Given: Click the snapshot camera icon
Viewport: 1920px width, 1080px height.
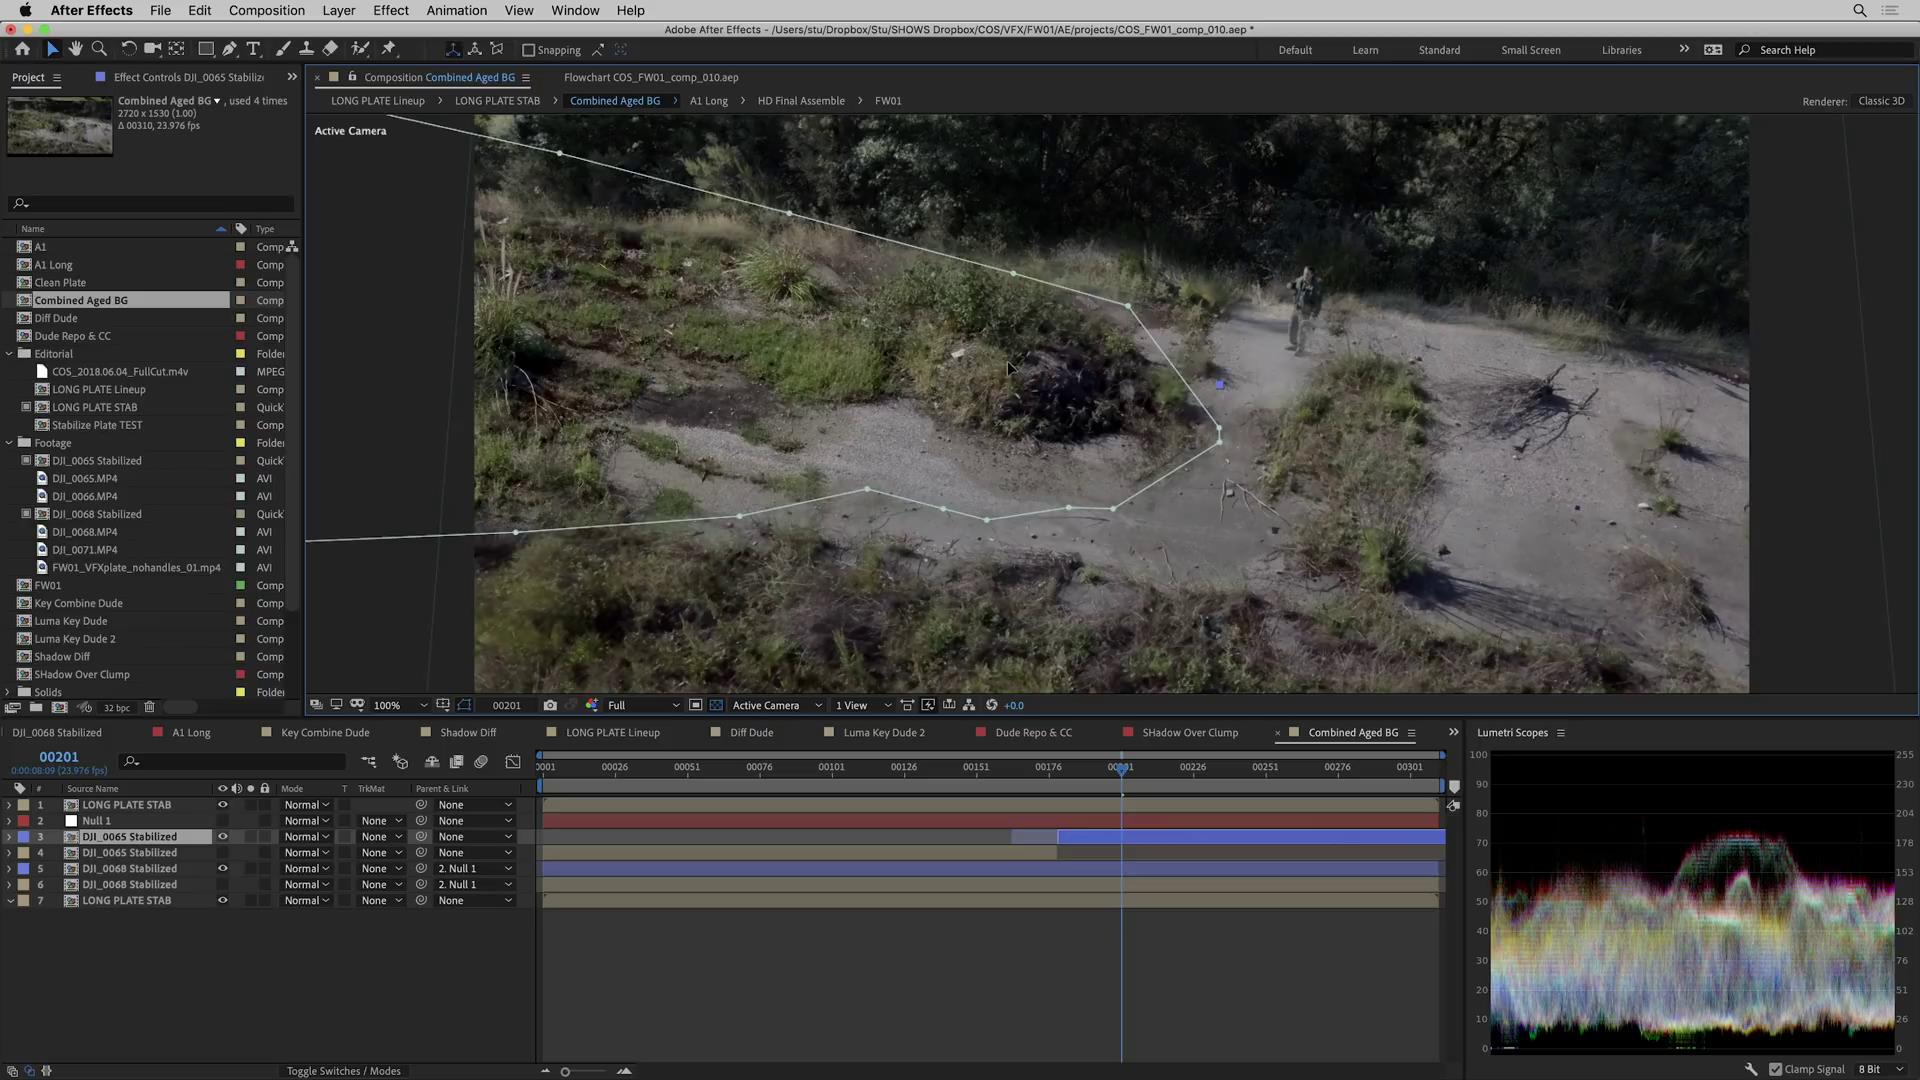Looking at the screenshot, I should tap(550, 705).
